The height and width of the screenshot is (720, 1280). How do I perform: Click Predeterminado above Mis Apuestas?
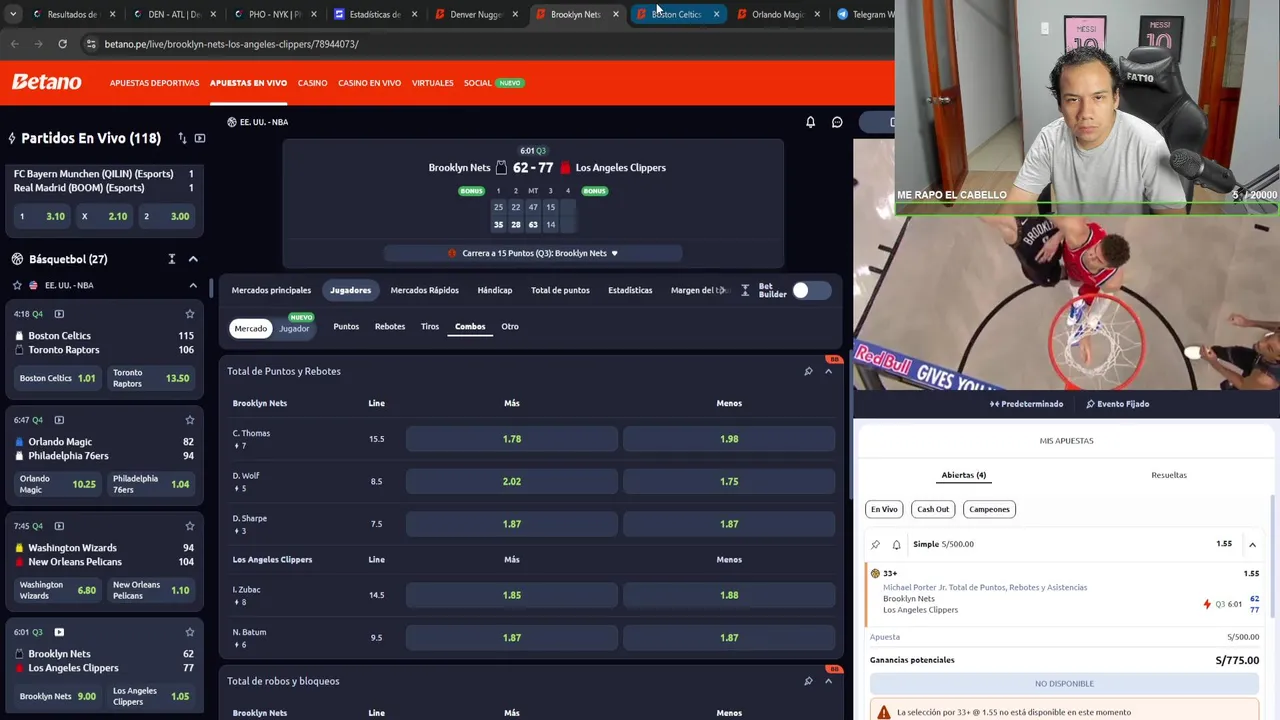click(x=1026, y=404)
